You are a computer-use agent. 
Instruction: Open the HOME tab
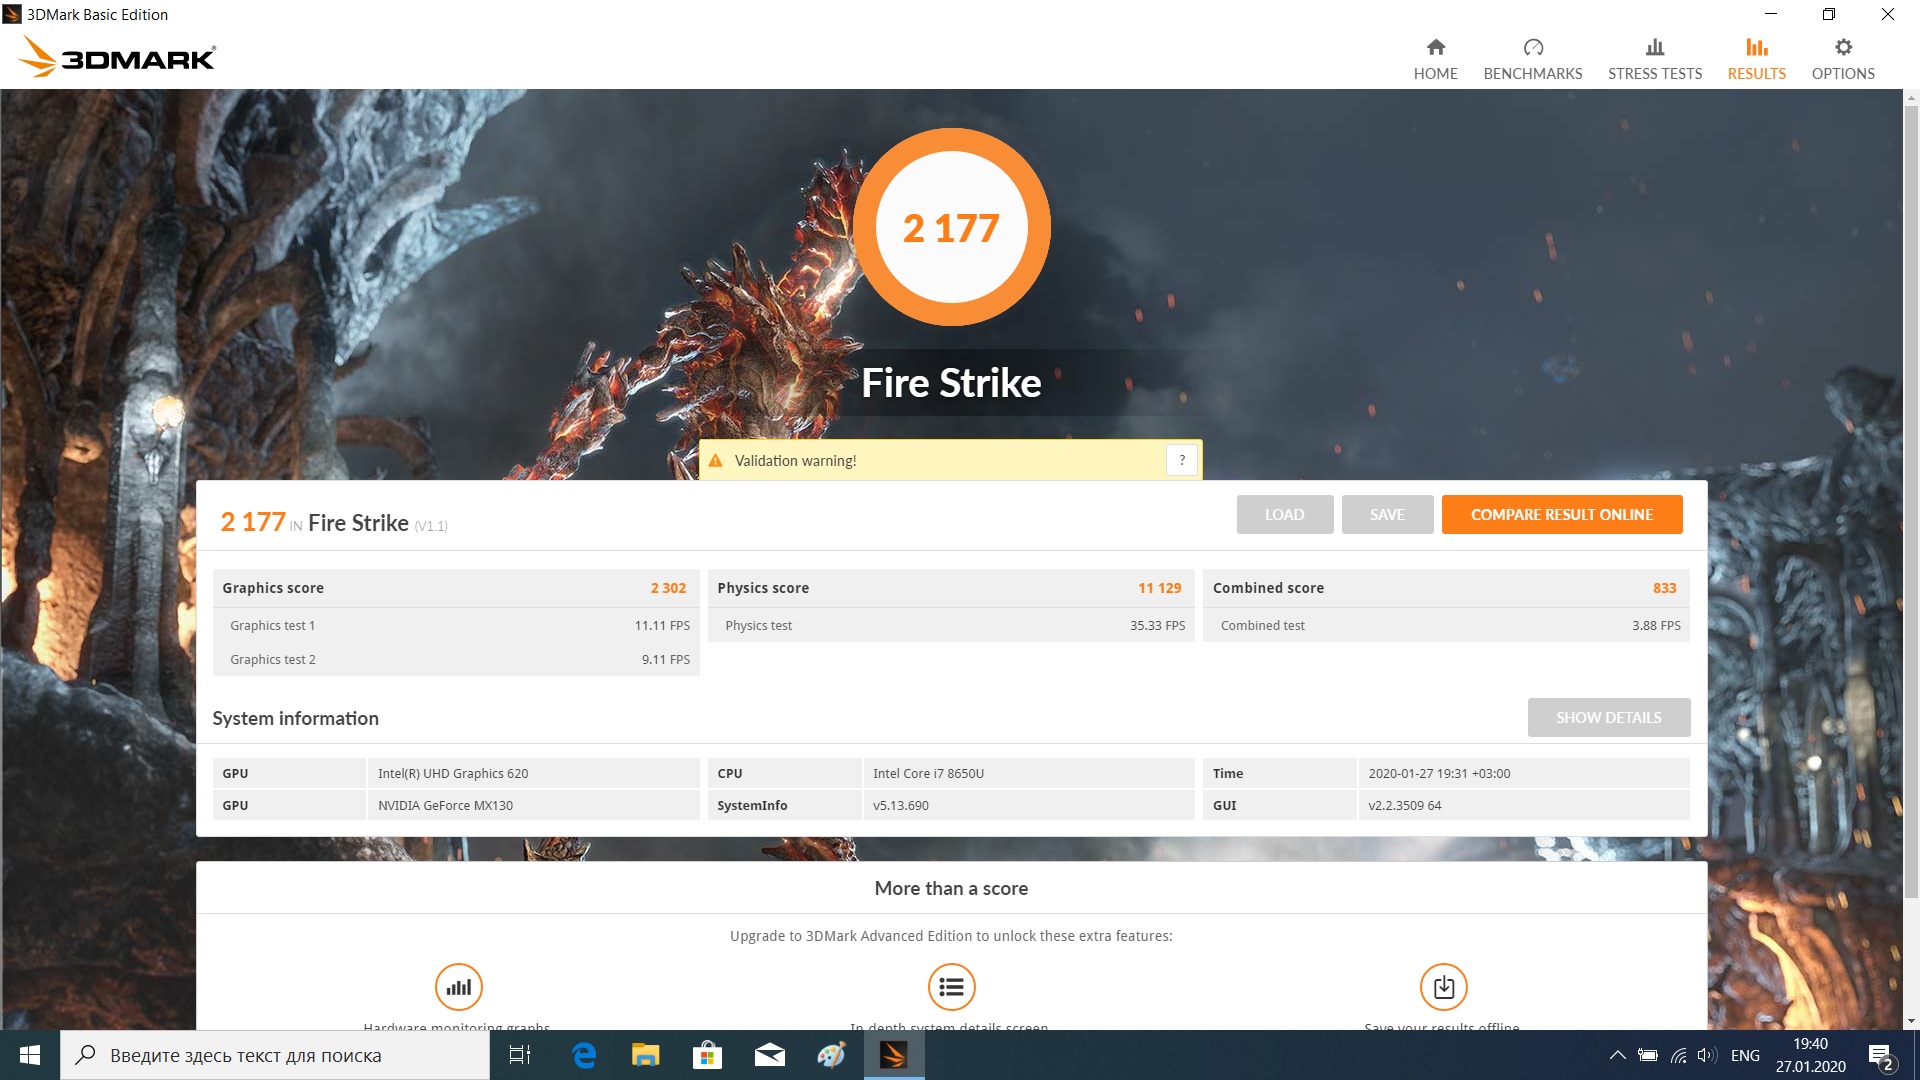tap(1435, 59)
